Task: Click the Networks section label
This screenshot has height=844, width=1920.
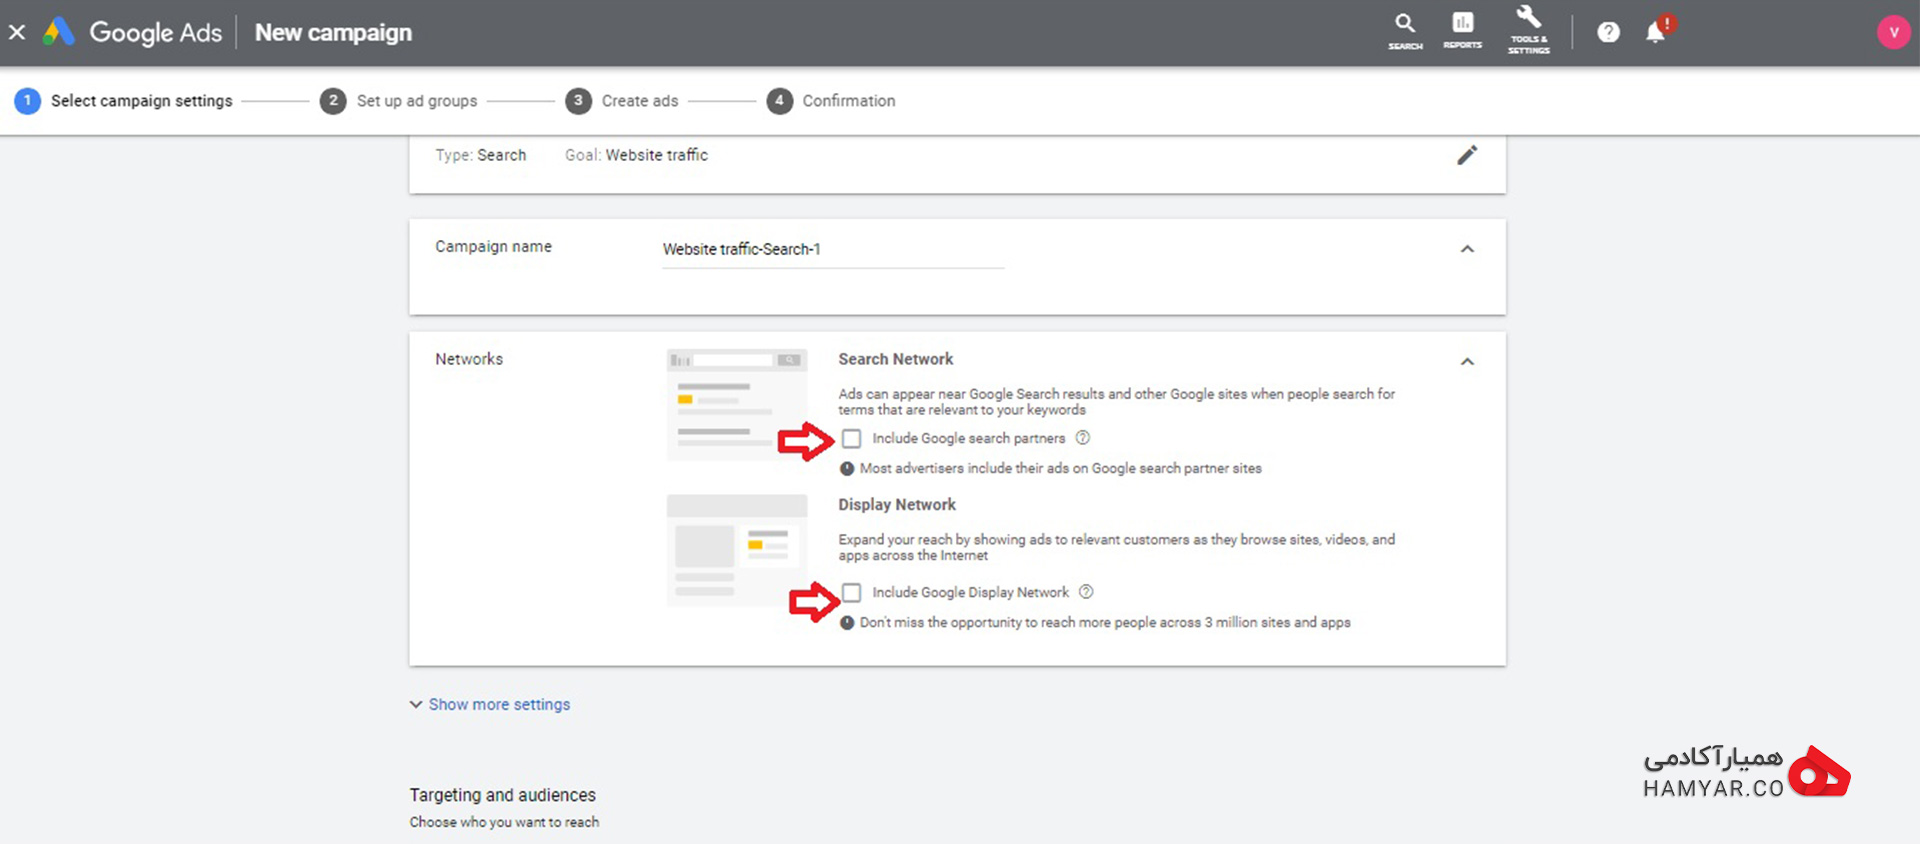Action: pyautogui.click(x=469, y=359)
